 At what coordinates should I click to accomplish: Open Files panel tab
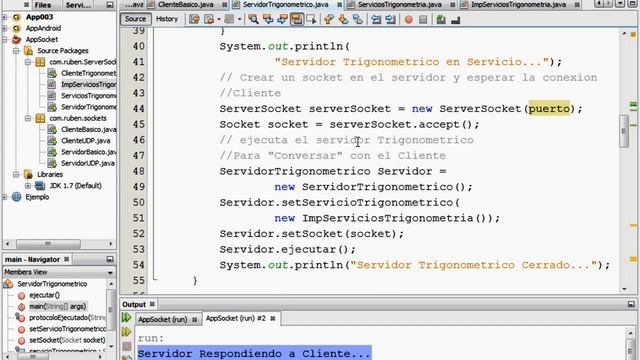coord(43,5)
